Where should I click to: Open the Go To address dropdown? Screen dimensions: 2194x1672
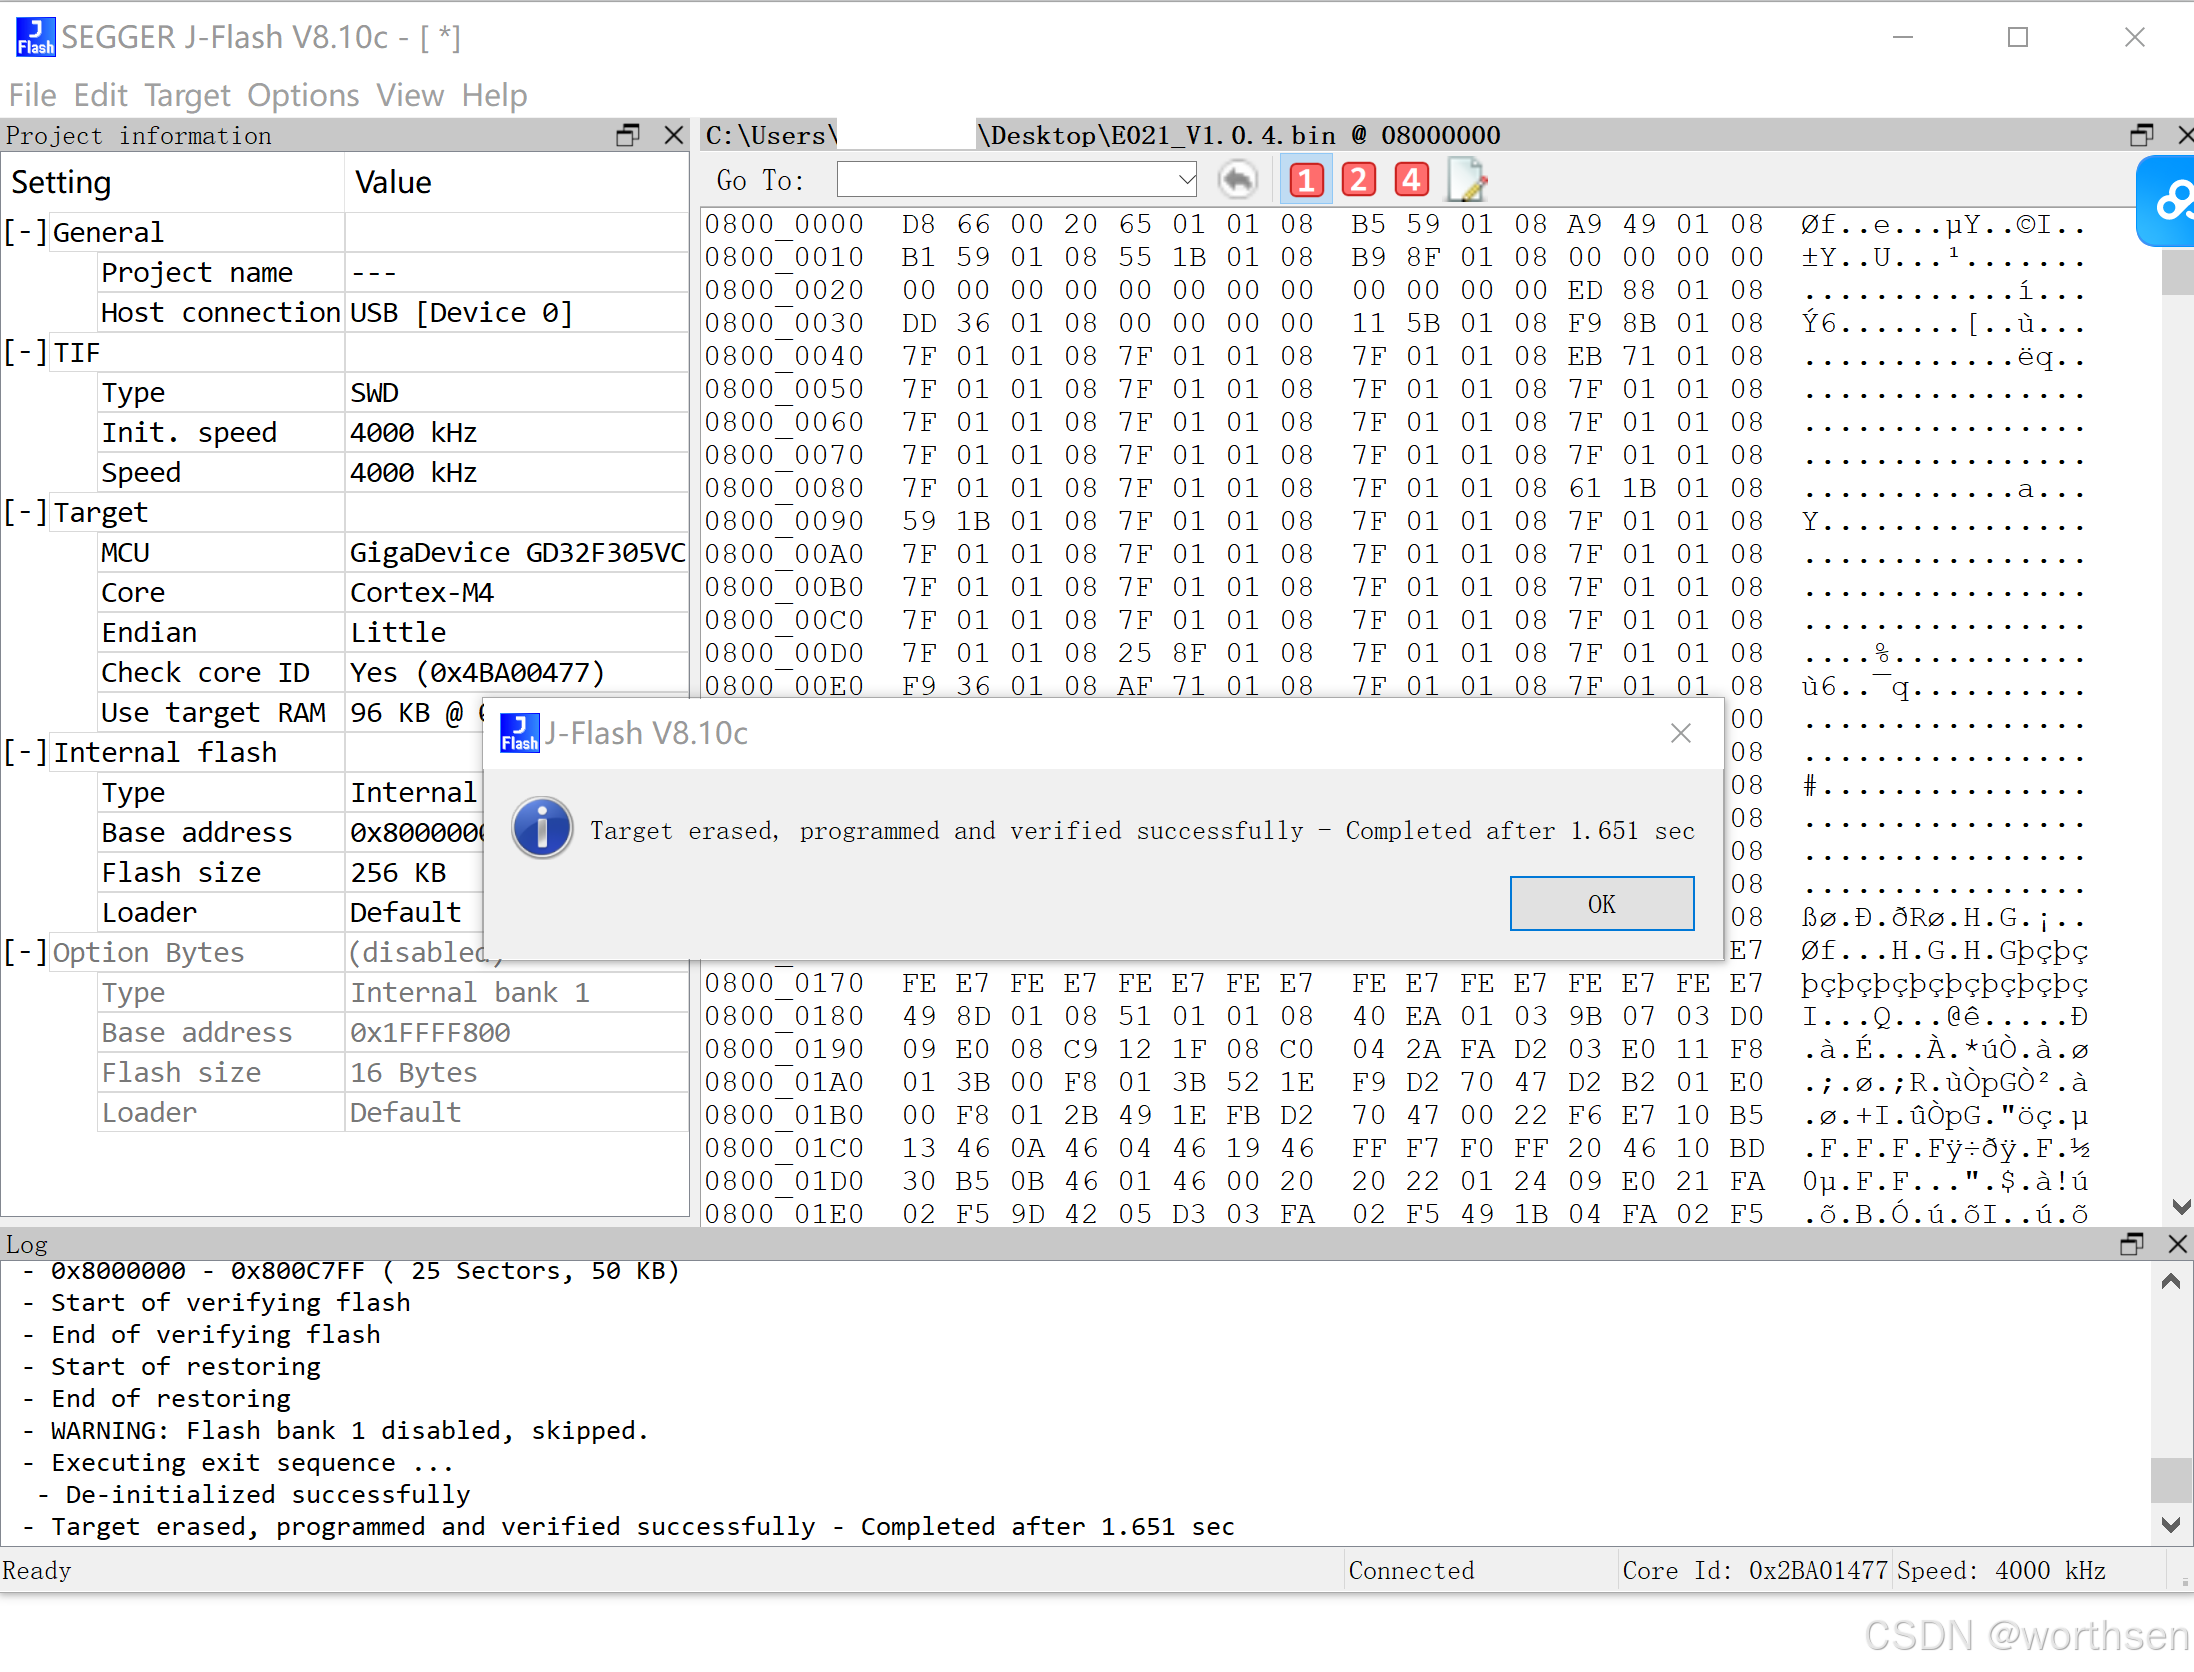(x=1185, y=180)
